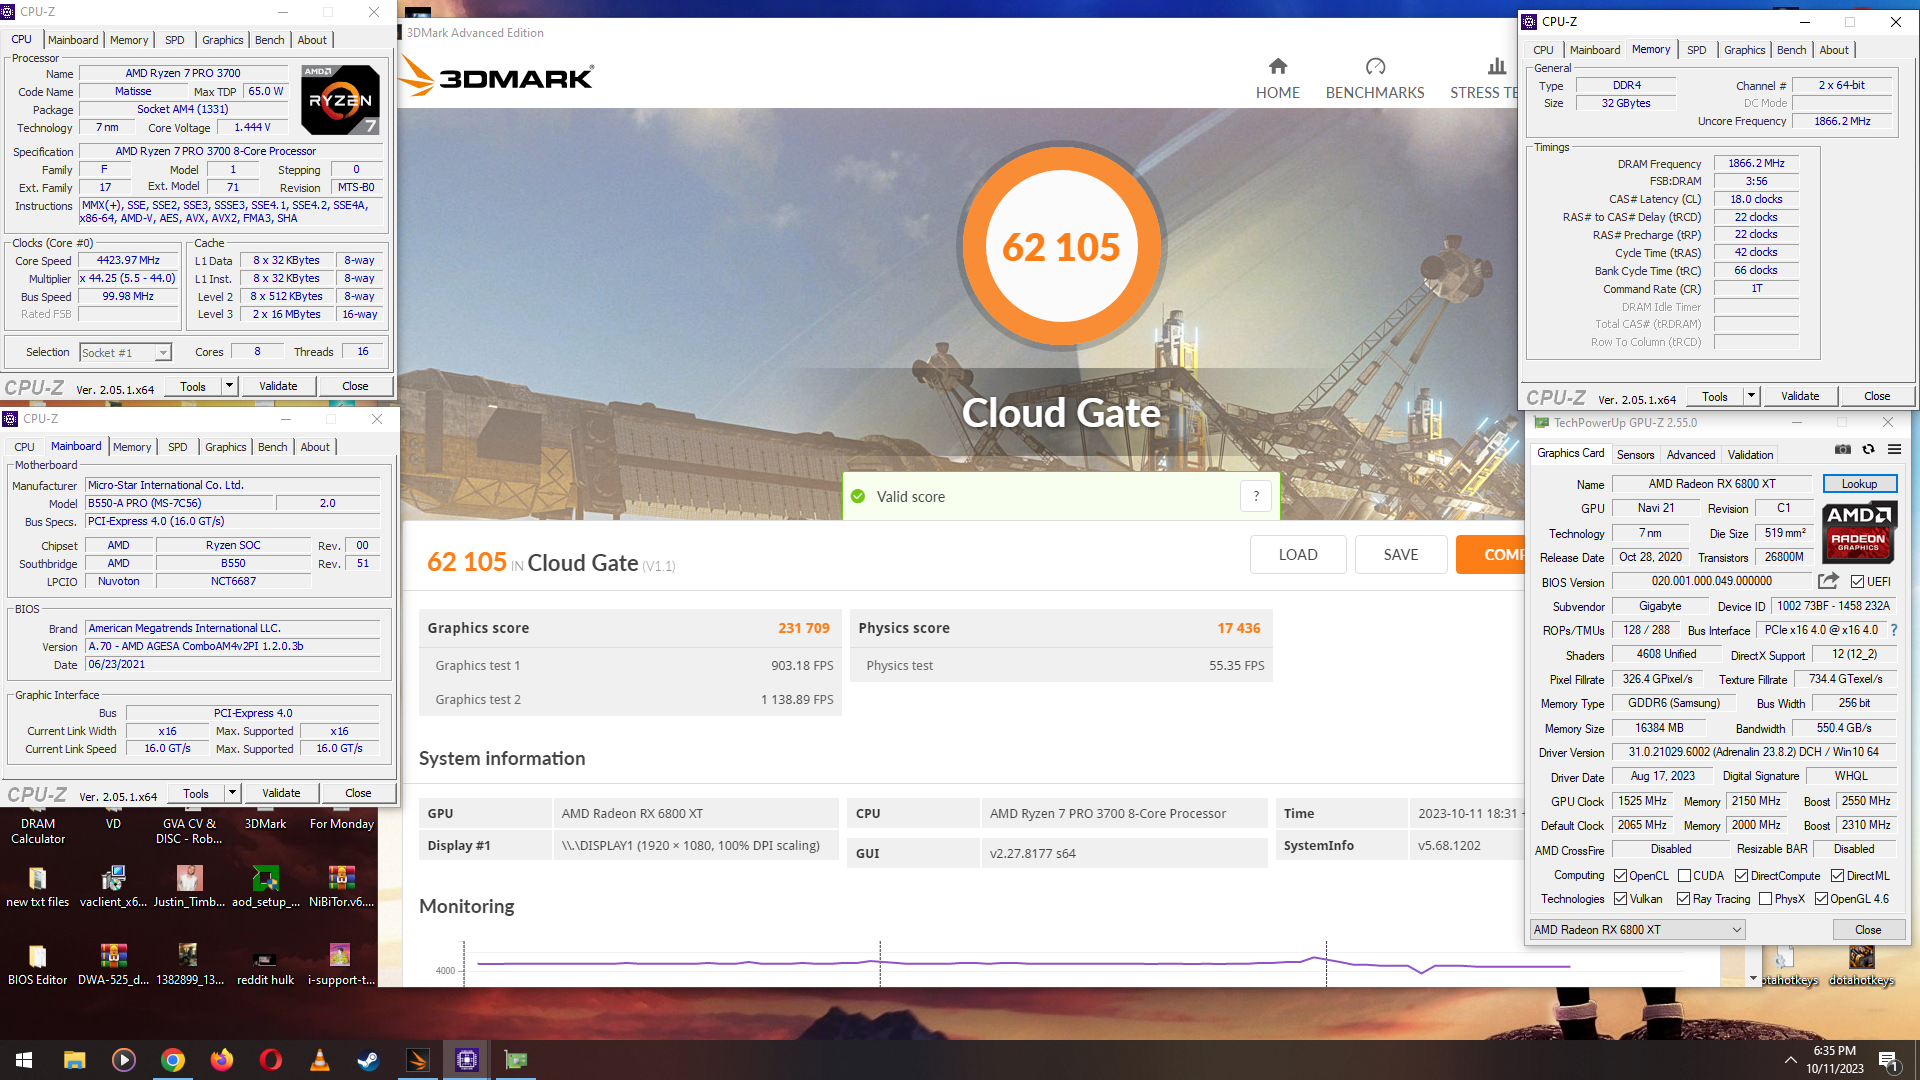Open VLC media player from the taskbar
This screenshot has height=1080, width=1920.
pos(319,1060)
